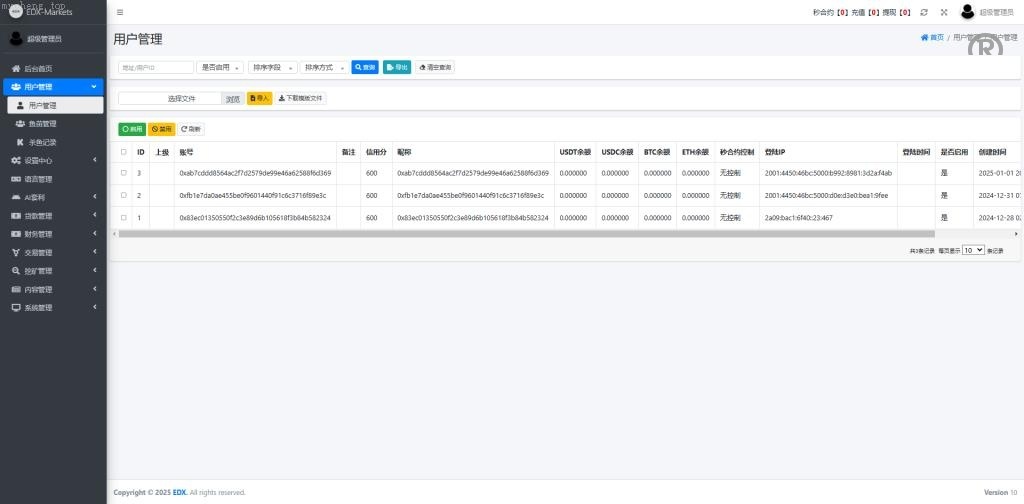Open the records-per-page dropdown showing 10
1024x504 pixels.
tap(973, 250)
